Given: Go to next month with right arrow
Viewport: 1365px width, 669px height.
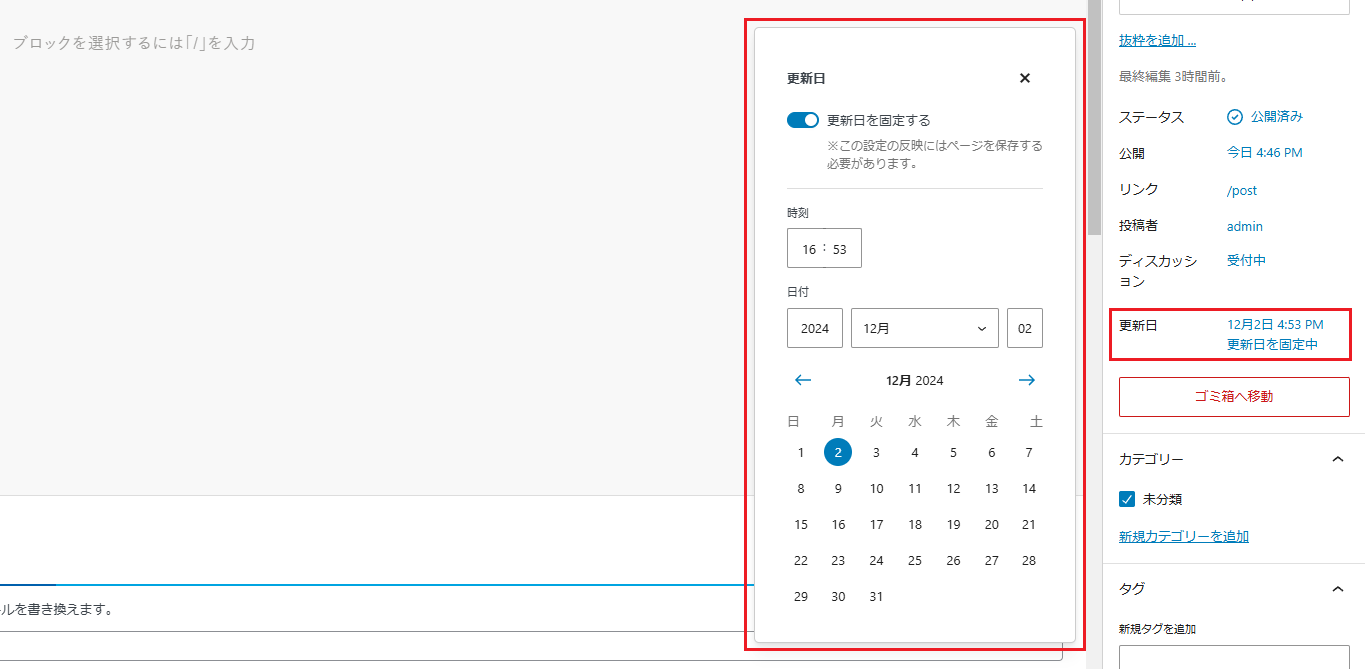Looking at the screenshot, I should click(1027, 380).
